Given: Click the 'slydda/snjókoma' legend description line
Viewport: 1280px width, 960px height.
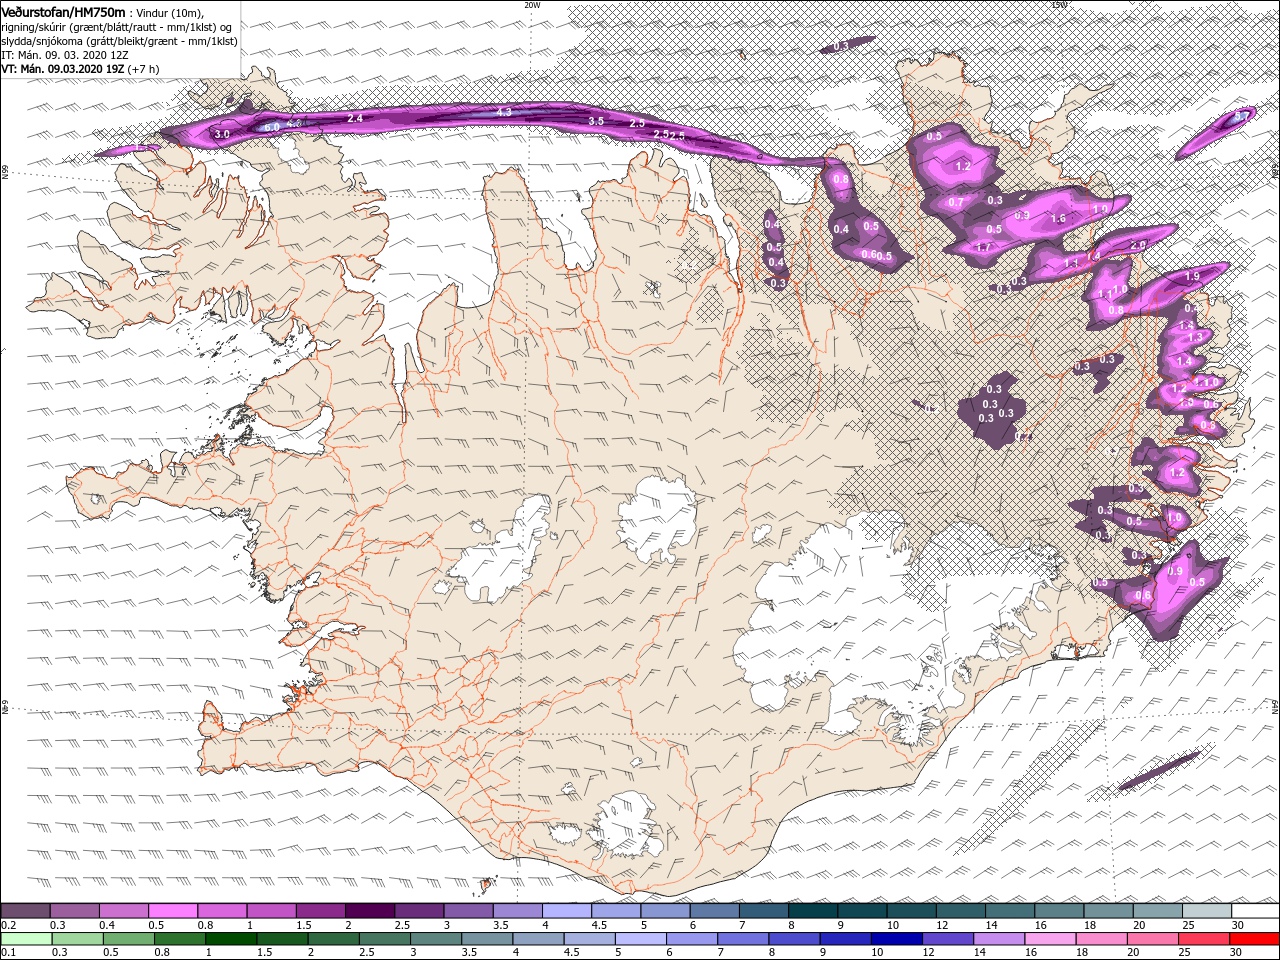Looking at the screenshot, I should (x=119, y=41).
